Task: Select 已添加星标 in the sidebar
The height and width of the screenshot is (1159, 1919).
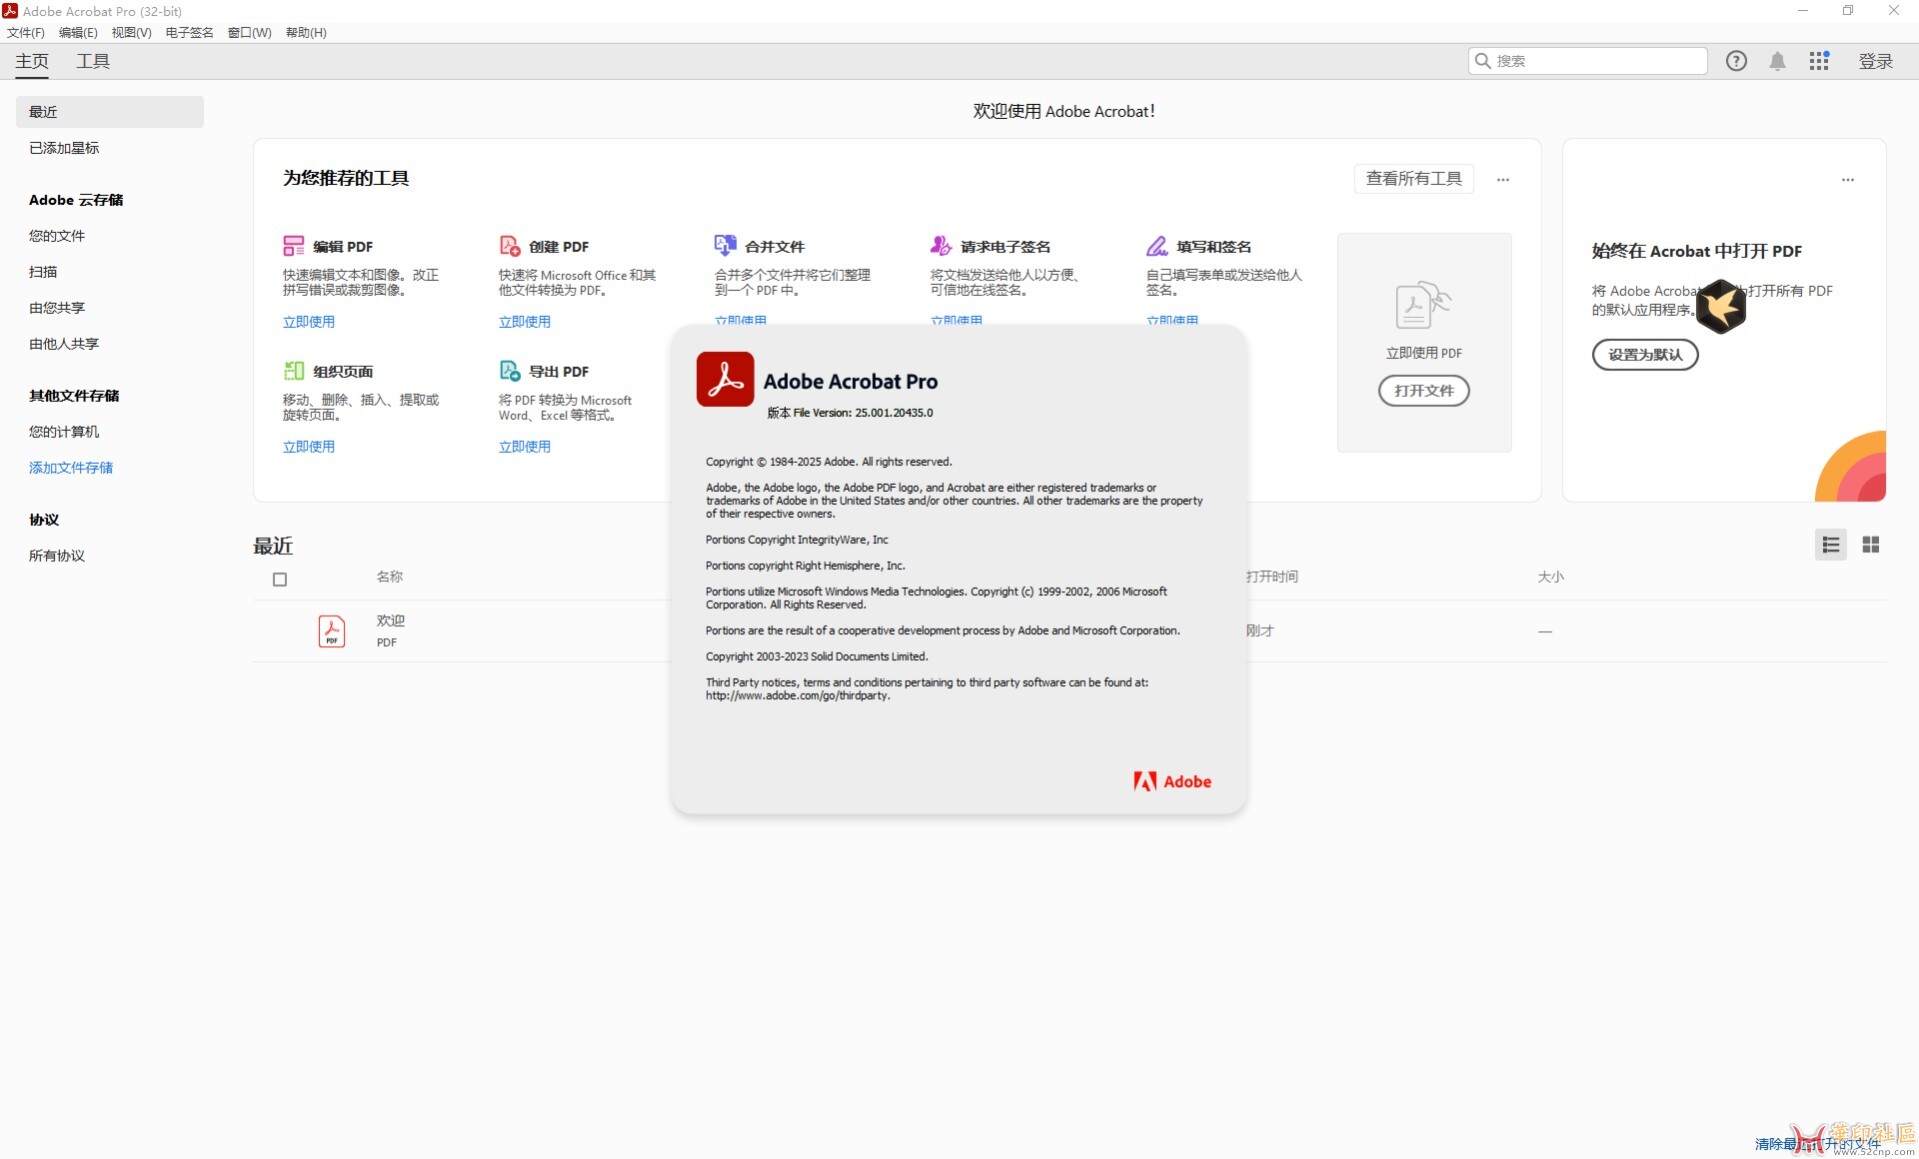Action: coord(64,148)
